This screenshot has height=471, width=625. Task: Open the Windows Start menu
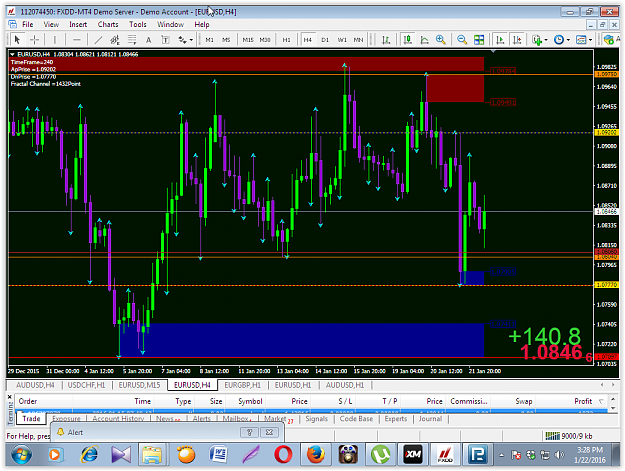(x=22, y=455)
